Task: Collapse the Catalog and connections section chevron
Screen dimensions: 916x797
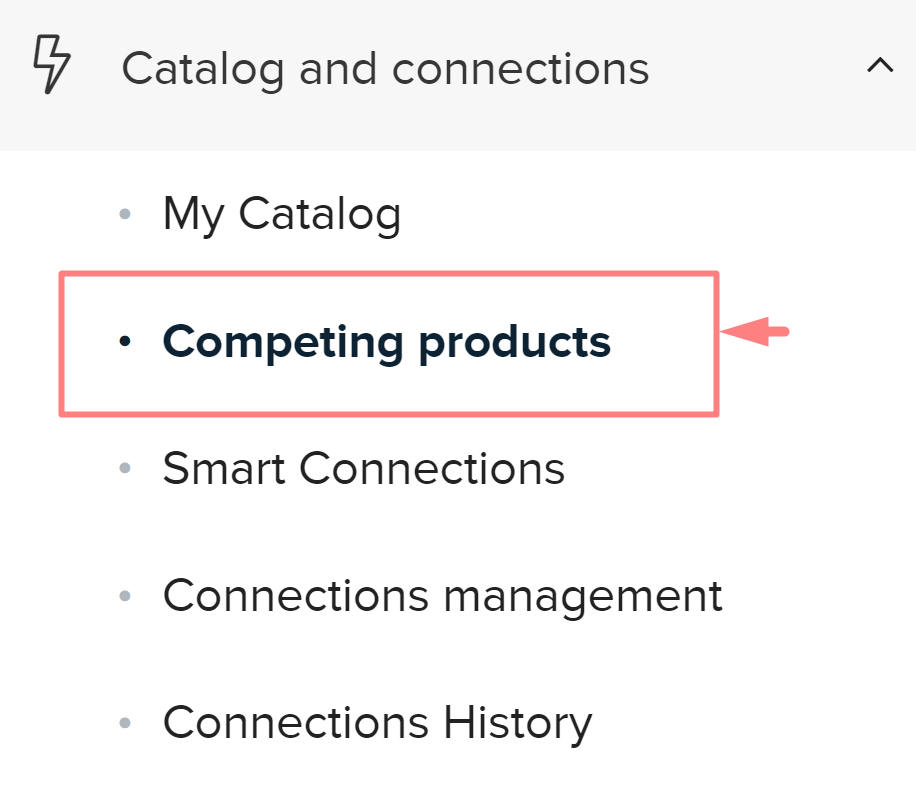Action: (880, 67)
